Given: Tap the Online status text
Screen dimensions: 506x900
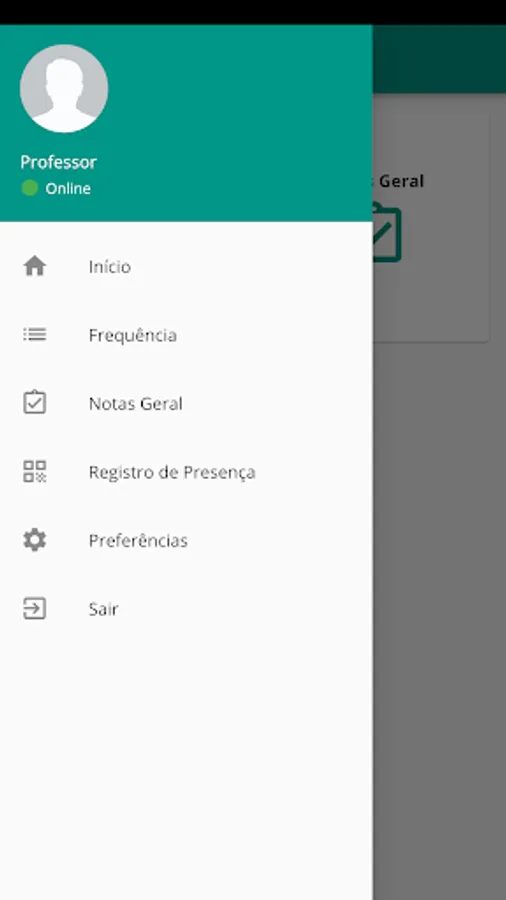Looking at the screenshot, I should tap(68, 188).
